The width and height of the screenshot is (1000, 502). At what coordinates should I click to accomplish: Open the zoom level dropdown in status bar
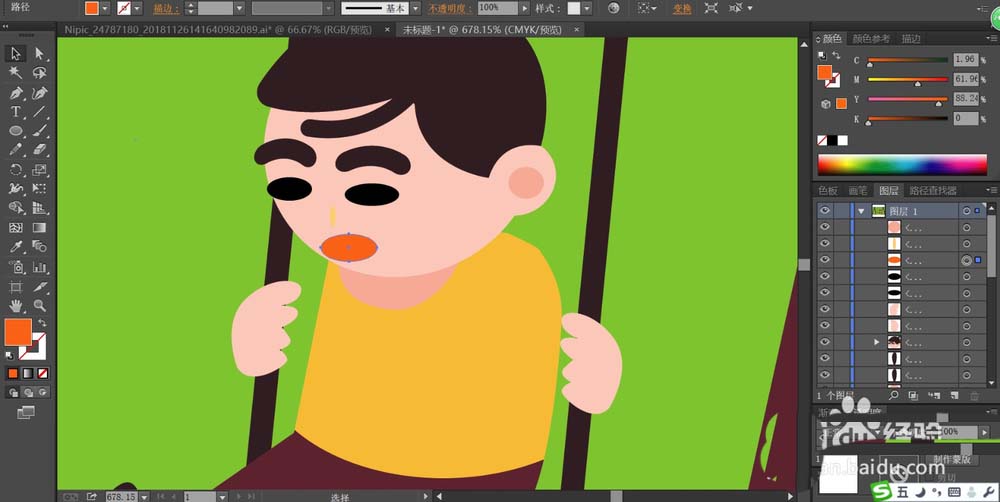(x=144, y=496)
